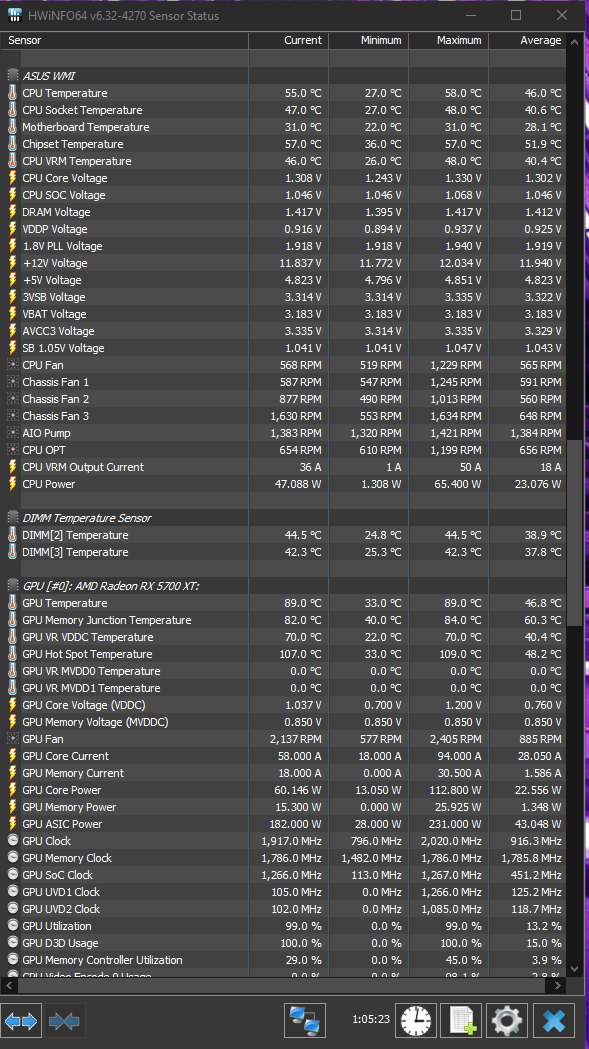
Task: Click the 107.0 °C hot spot current value
Action: 300,654
